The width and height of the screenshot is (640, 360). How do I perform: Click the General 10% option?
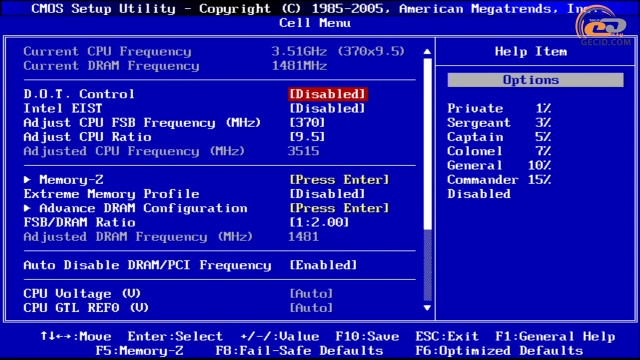(x=499, y=166)
